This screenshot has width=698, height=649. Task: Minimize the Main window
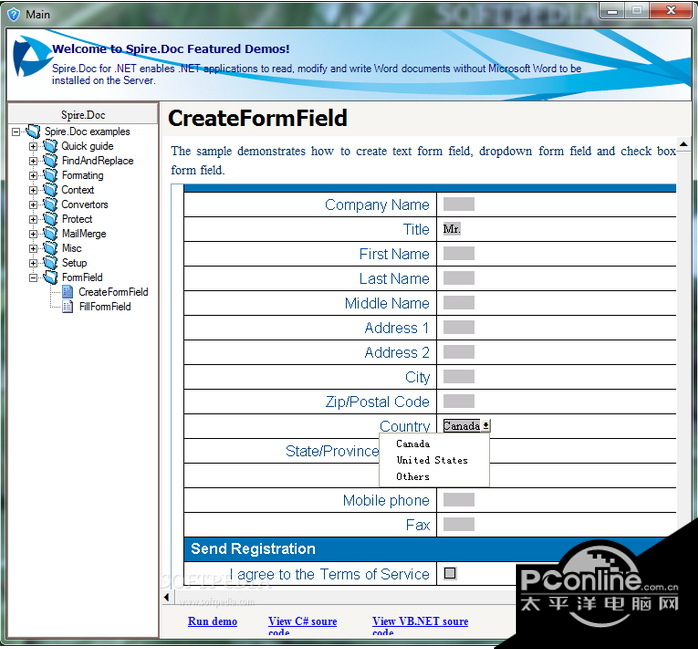pyautogui.click(x=612, y=11)
